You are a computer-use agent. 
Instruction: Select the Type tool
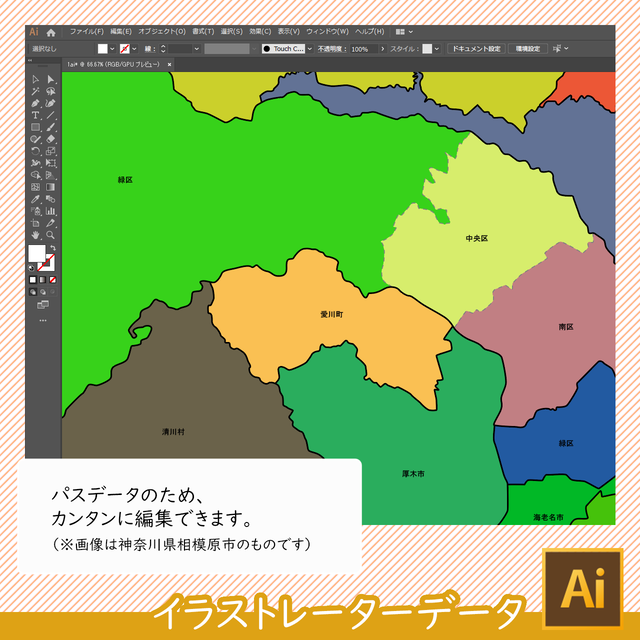point(36,115)
